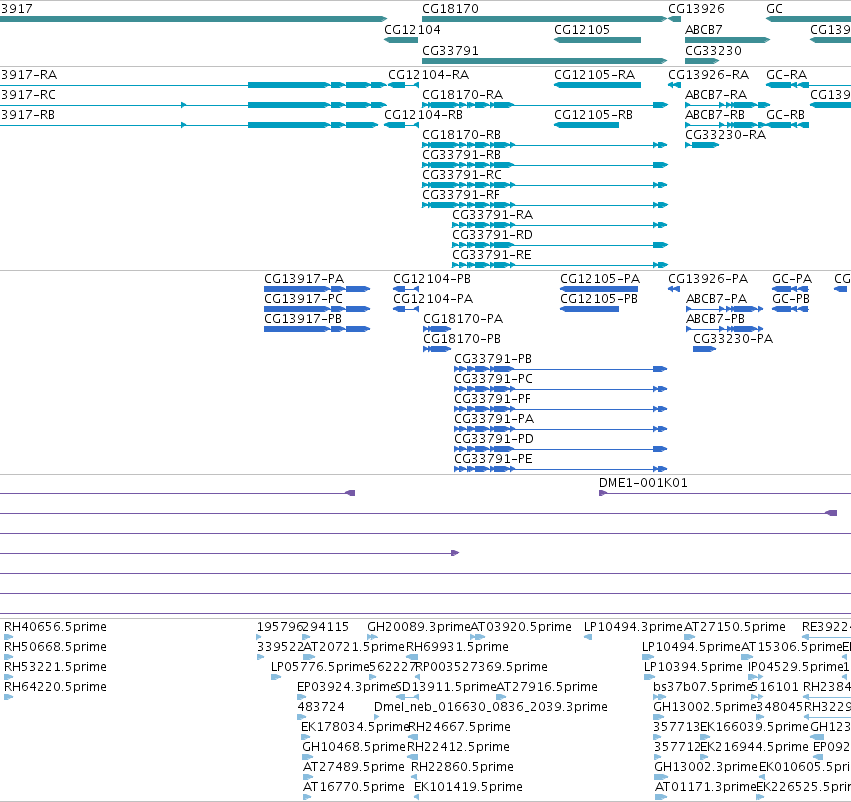Select the CG33791-RB transcript label
851x802 pixels.
tap(461, 155)
